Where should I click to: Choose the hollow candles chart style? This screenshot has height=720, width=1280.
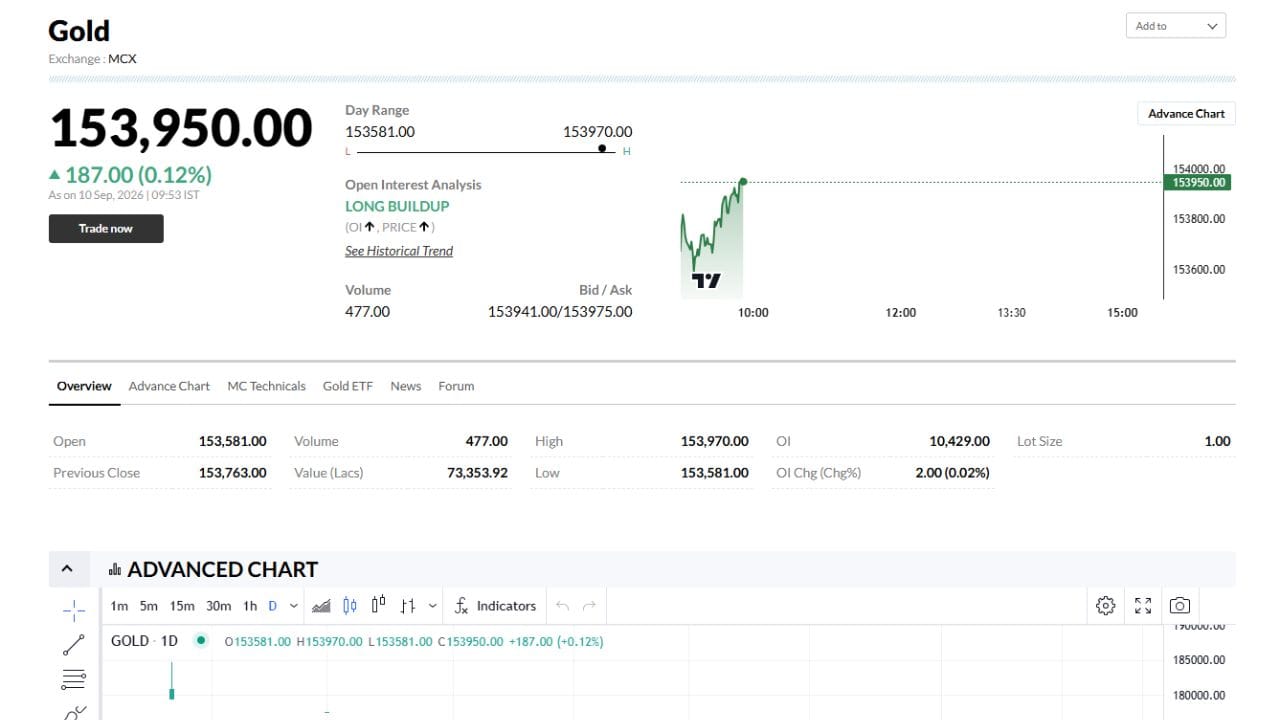[x=378, y=606]
